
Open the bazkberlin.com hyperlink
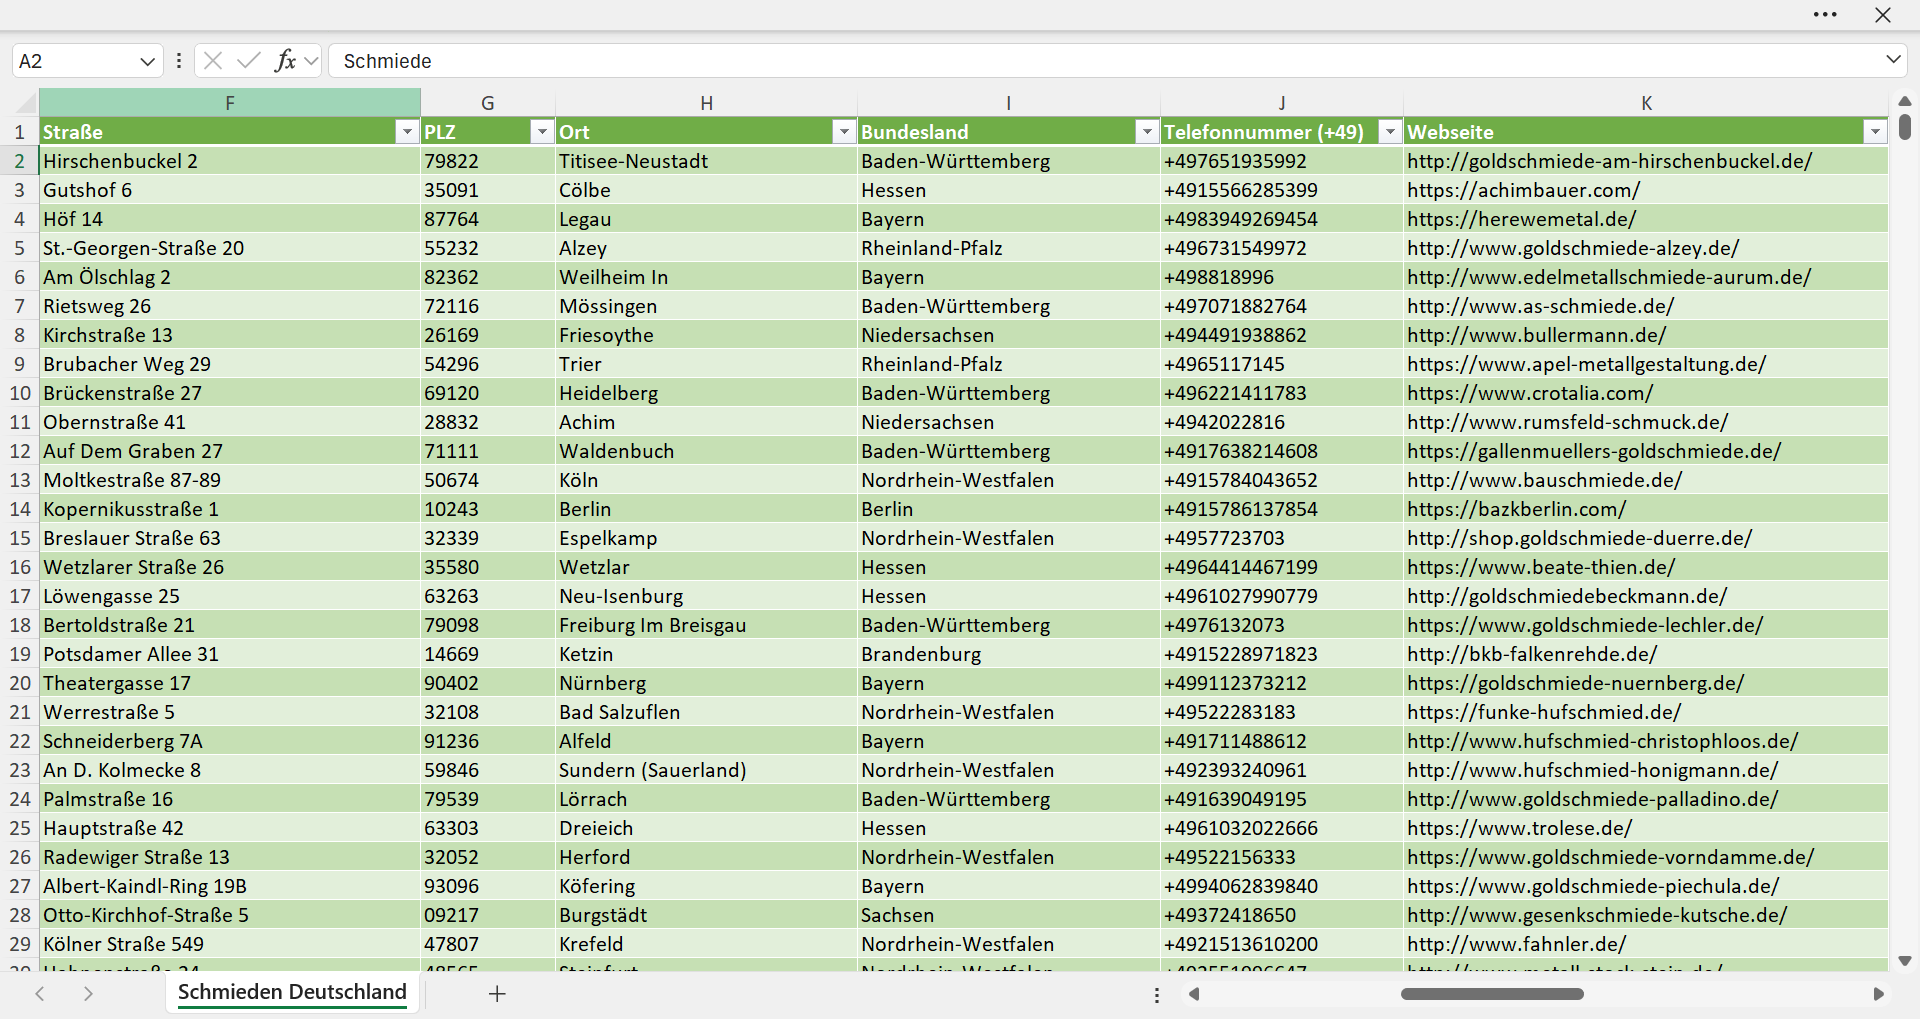pyautogui.click(x=1516, y=509)
